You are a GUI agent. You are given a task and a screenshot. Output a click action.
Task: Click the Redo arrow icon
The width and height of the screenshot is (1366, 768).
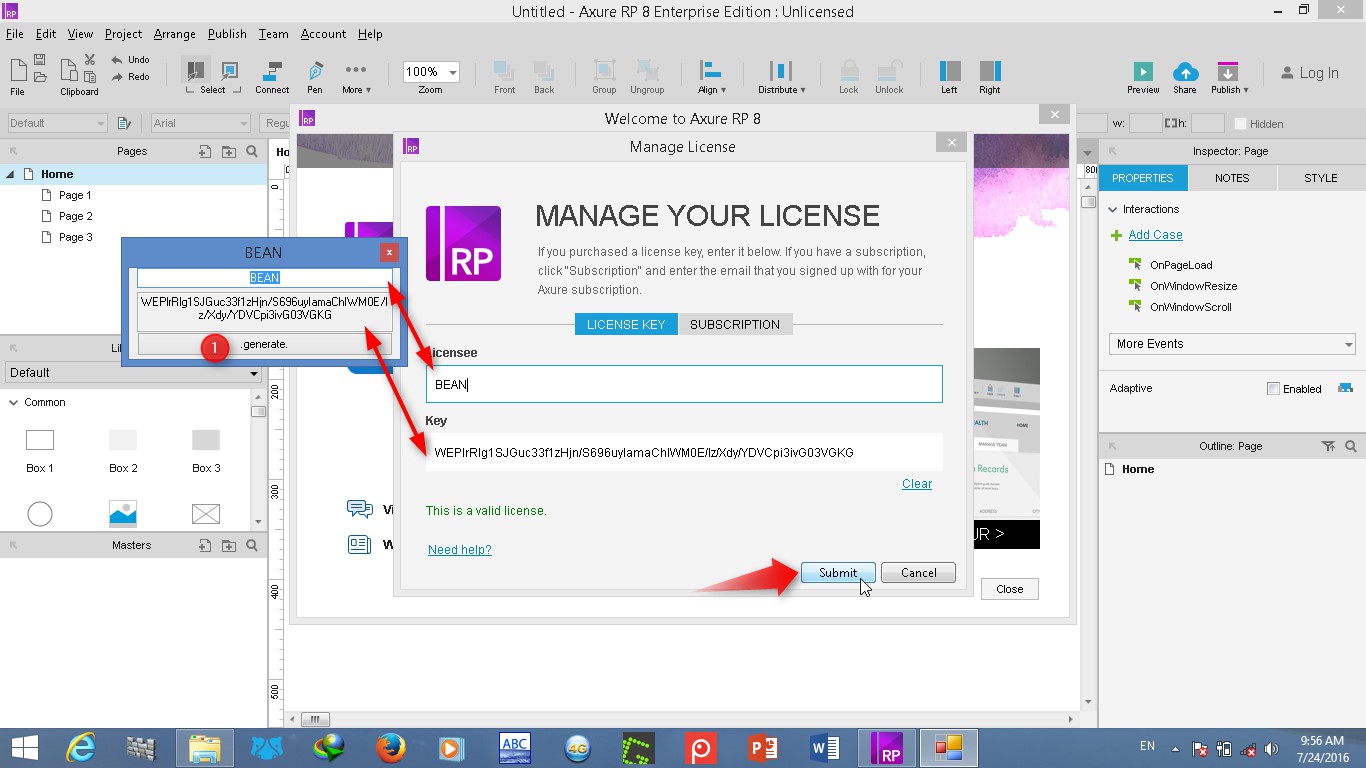coord(117,77)
